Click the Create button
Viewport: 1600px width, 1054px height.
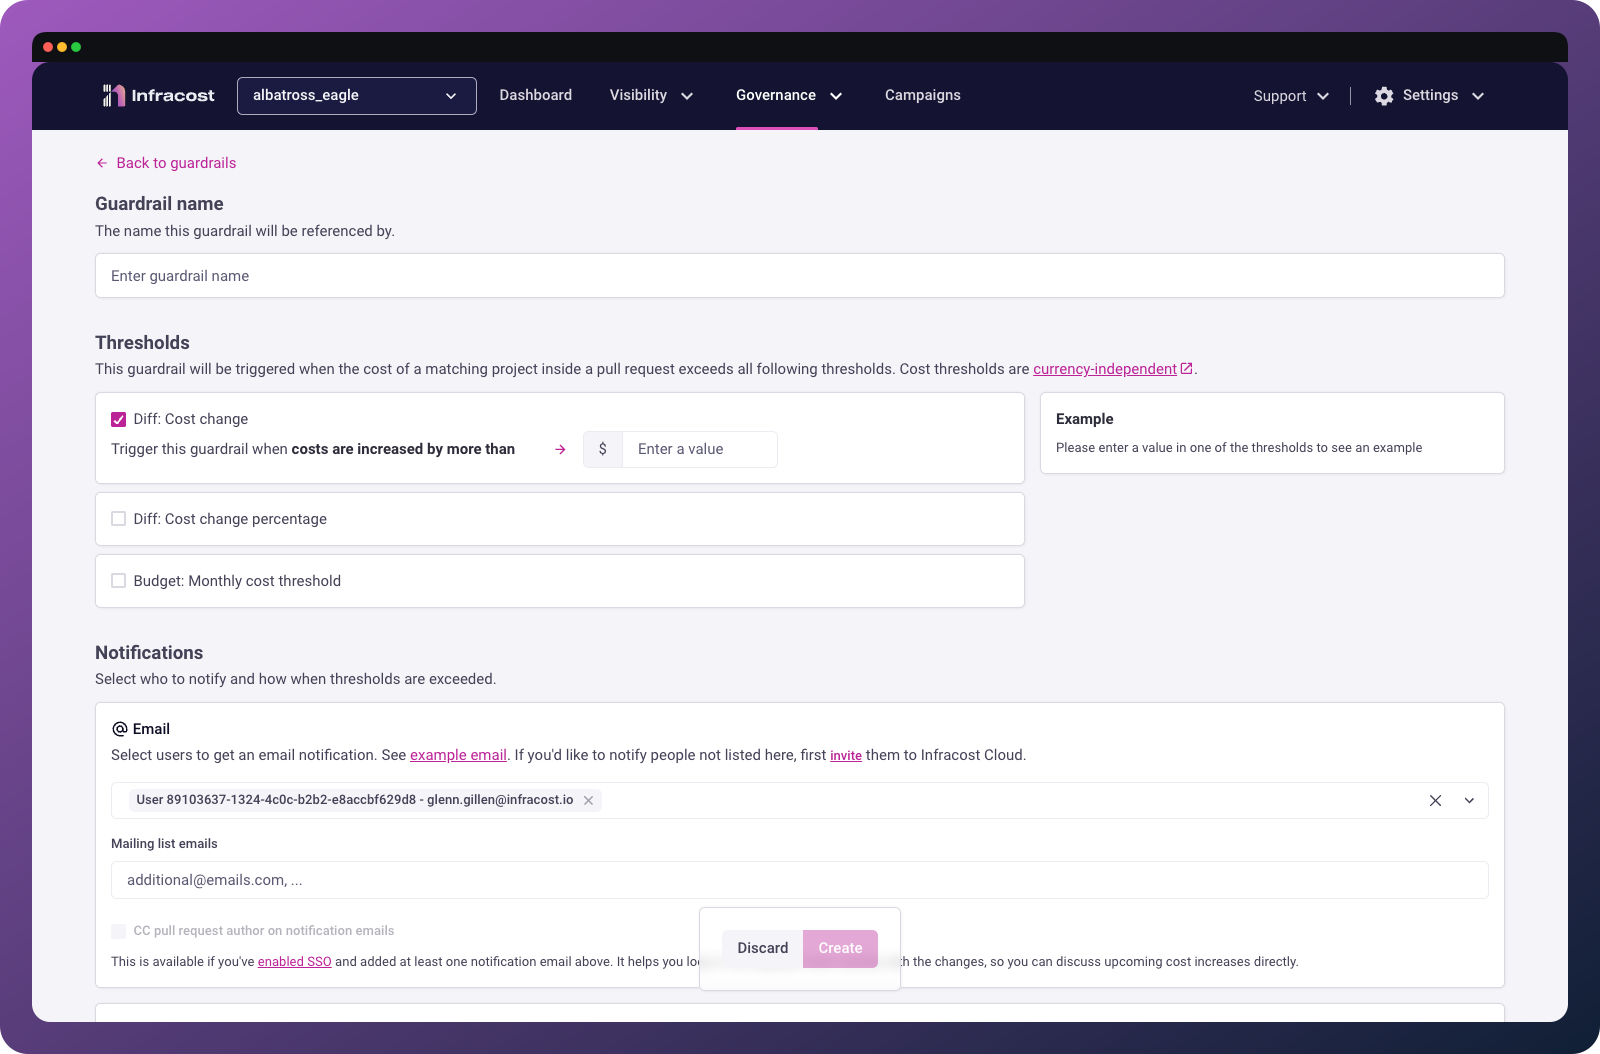pyautogui.click(x=839, y=948)
